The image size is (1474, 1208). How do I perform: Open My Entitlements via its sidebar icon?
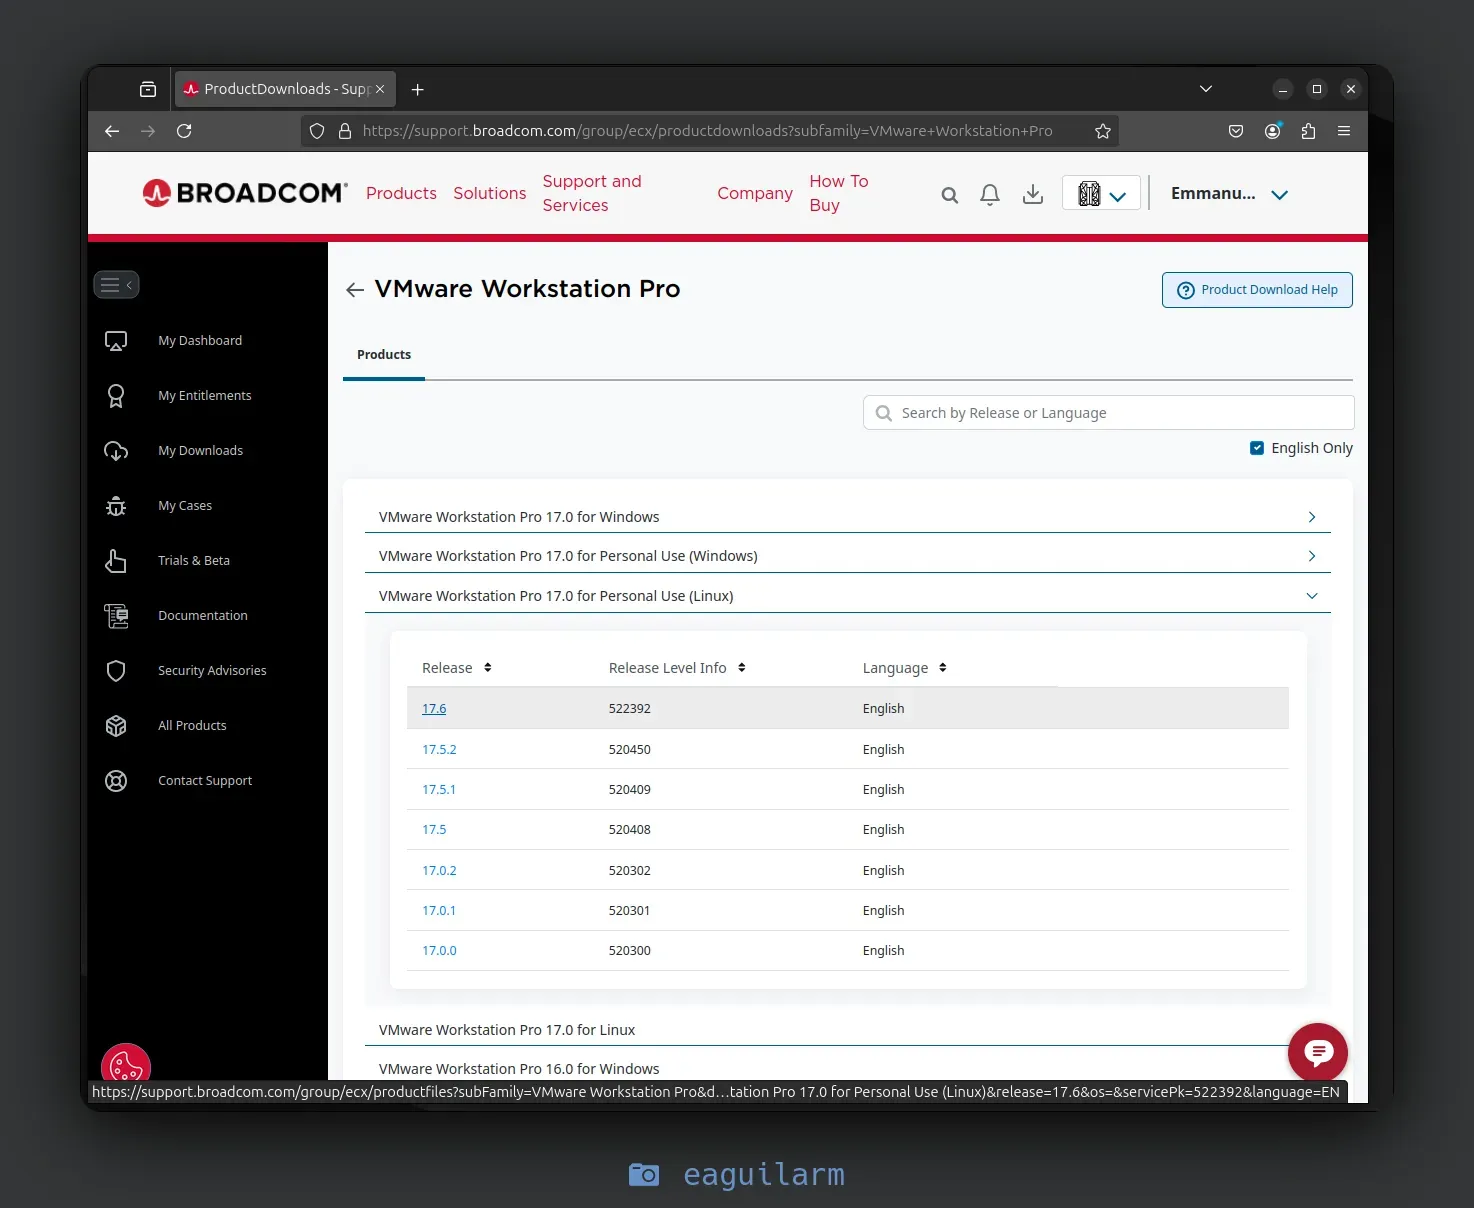coord(116,395)
